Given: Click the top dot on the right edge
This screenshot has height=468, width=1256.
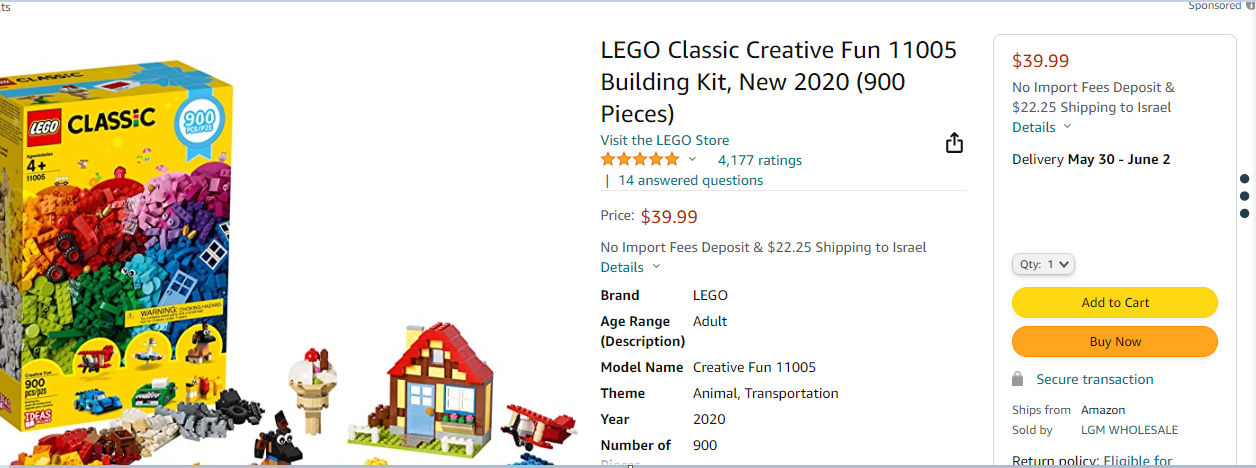Looking at the screenshot, I should (x=1244, y=179).
